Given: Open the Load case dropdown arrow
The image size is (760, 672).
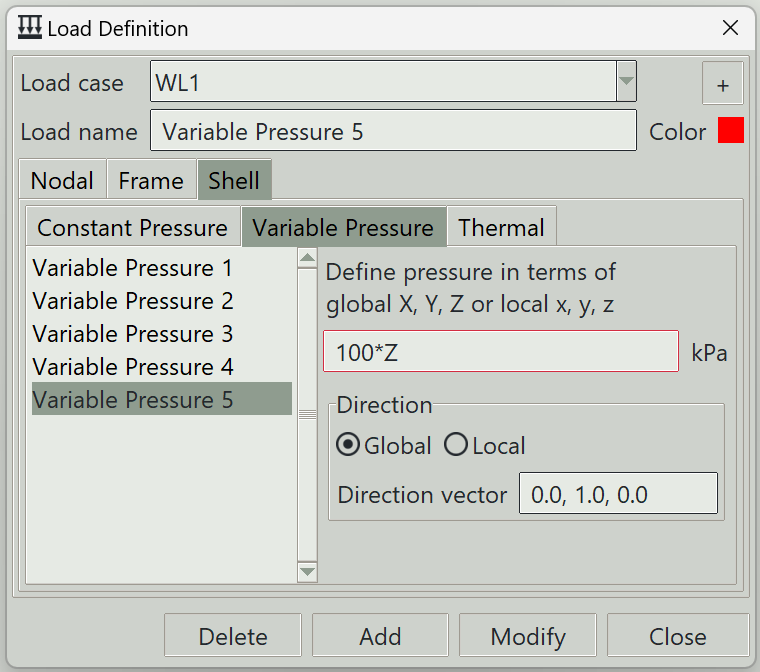Looking at the screenshot, I should point(626,81).
